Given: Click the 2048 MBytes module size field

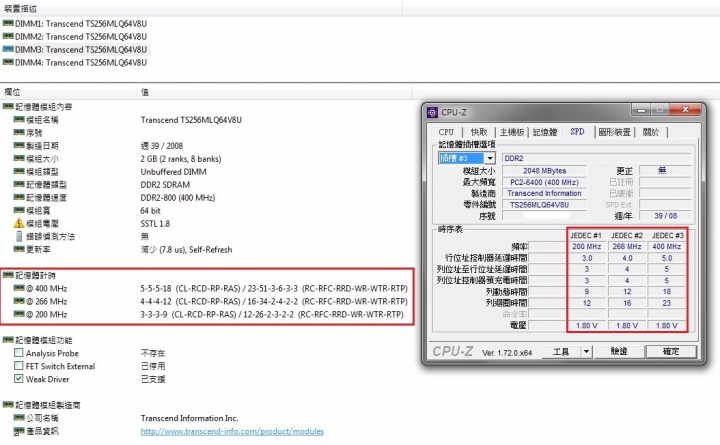Looking at the screenshot, I should tap(545, 170).
